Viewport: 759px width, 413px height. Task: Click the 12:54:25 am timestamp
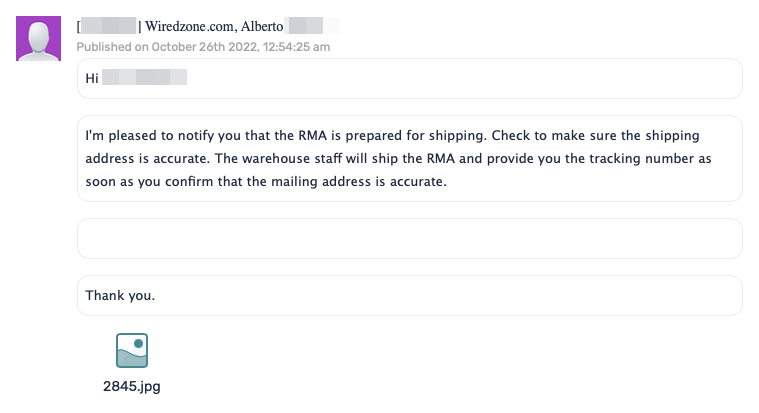tap(297, 47)
